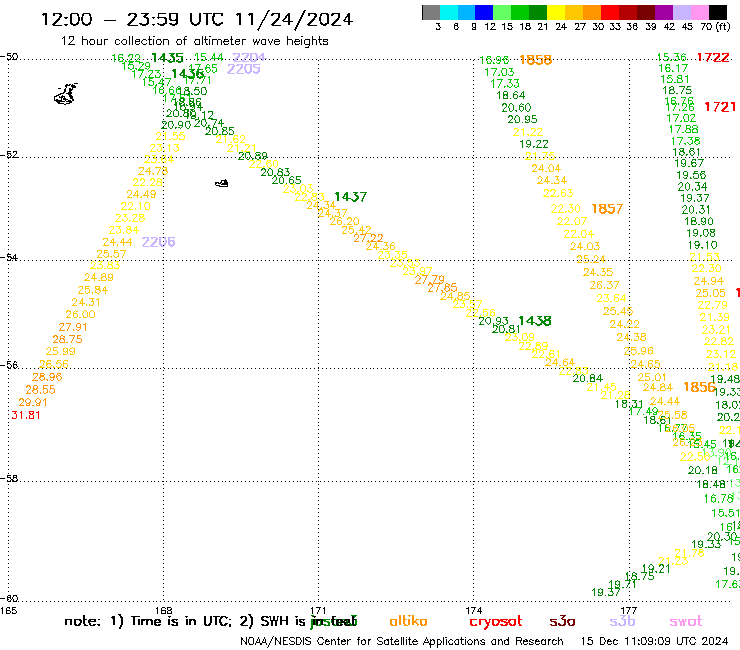Select the 28.75 wave height reading
Image resolution: width=740 pixels, height=650 pixels.
[x=67, y=339]
